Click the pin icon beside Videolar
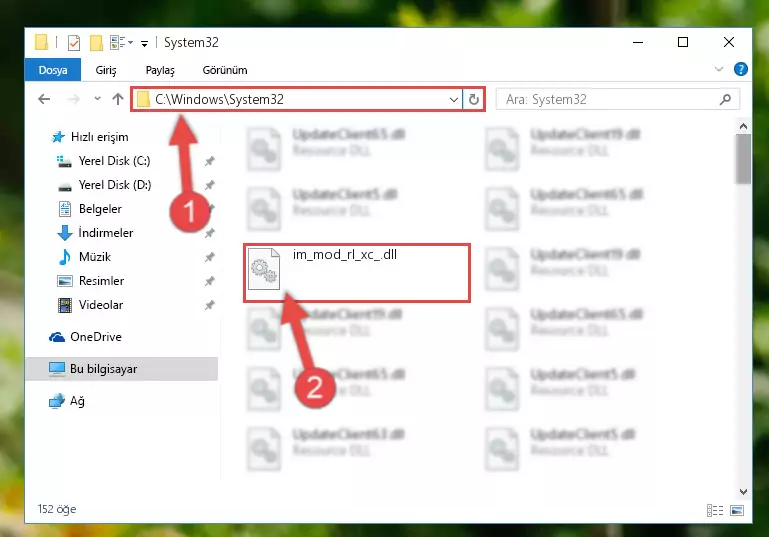 tap(209, 305)
